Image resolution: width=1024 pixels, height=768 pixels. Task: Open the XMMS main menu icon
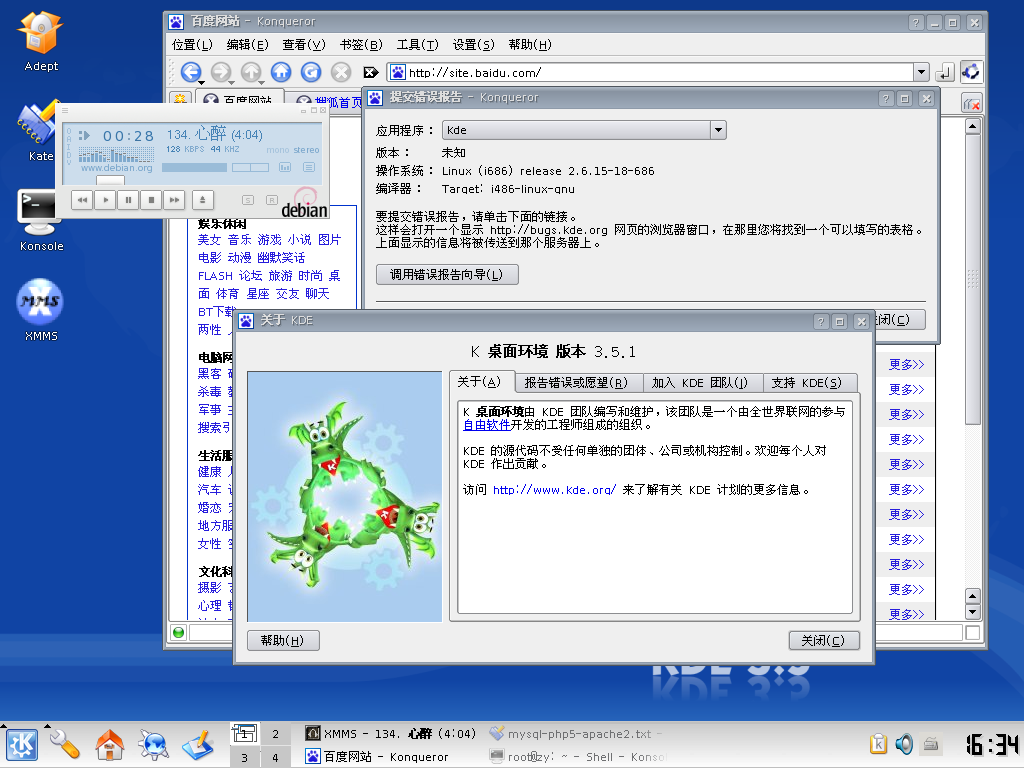click(65, 111)
